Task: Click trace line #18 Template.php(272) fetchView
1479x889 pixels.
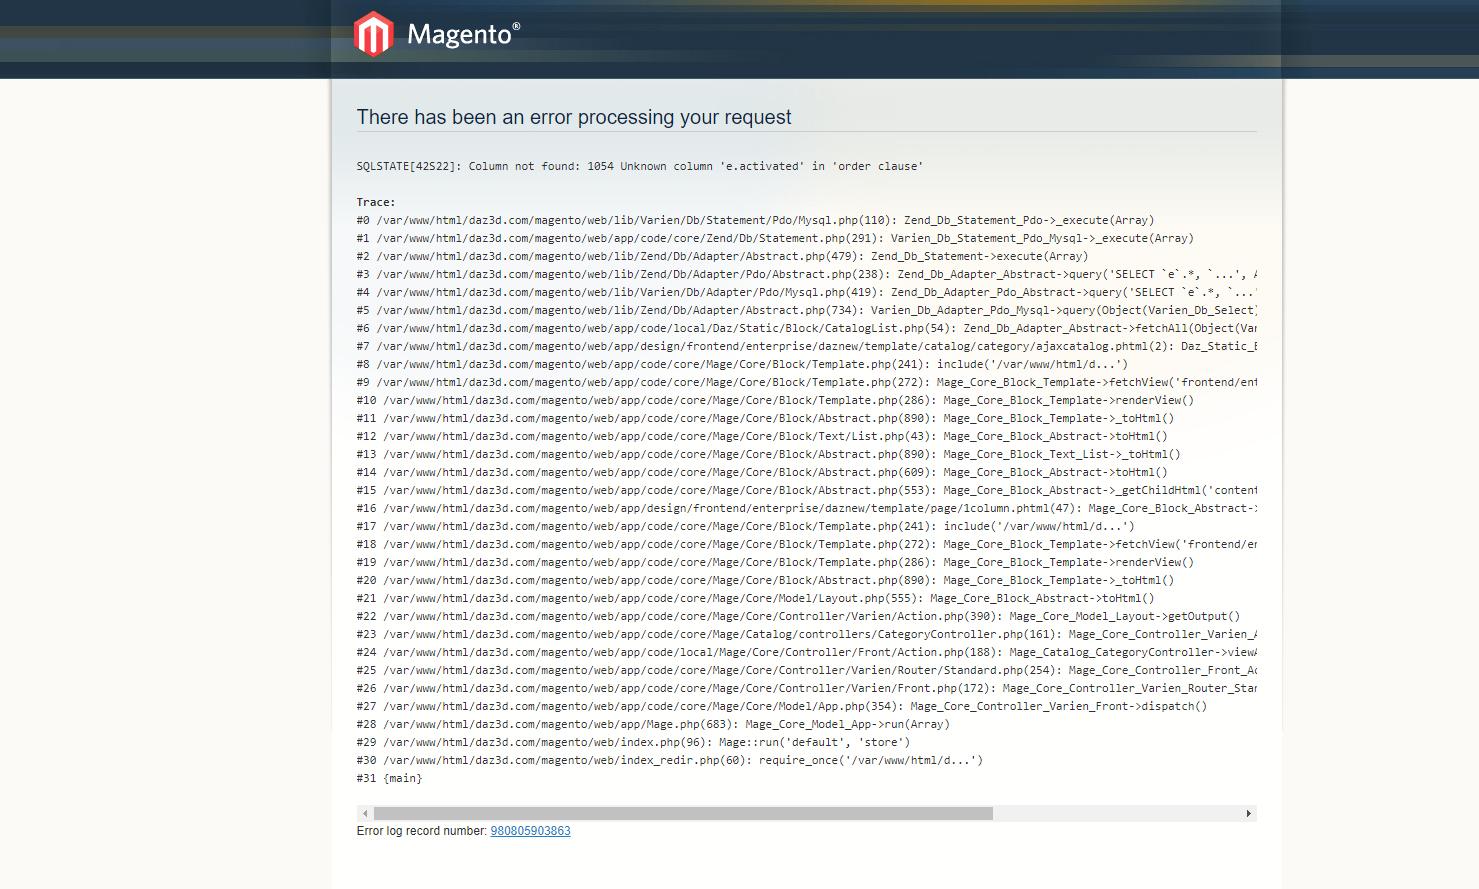Action: tap(807, 544)
